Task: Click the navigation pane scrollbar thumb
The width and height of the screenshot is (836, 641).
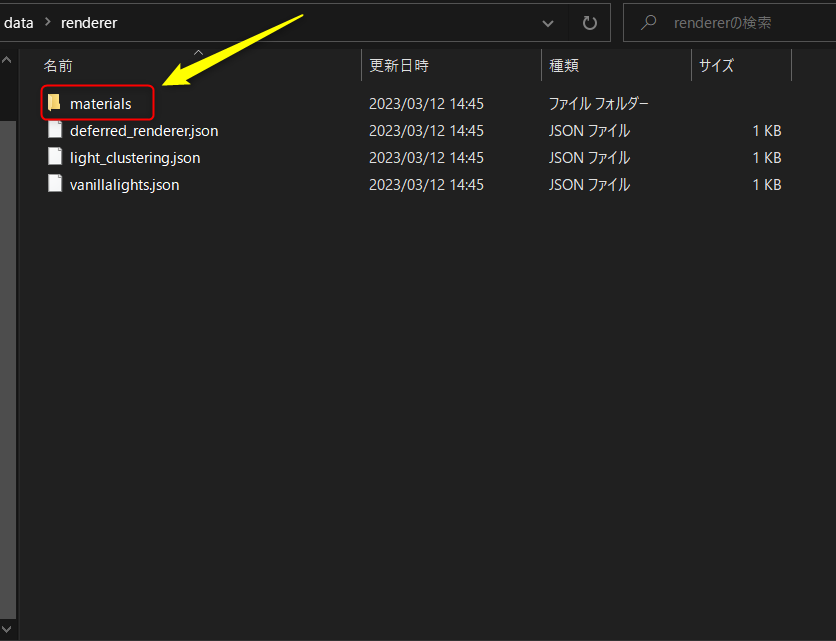Action: click(8, 350)
